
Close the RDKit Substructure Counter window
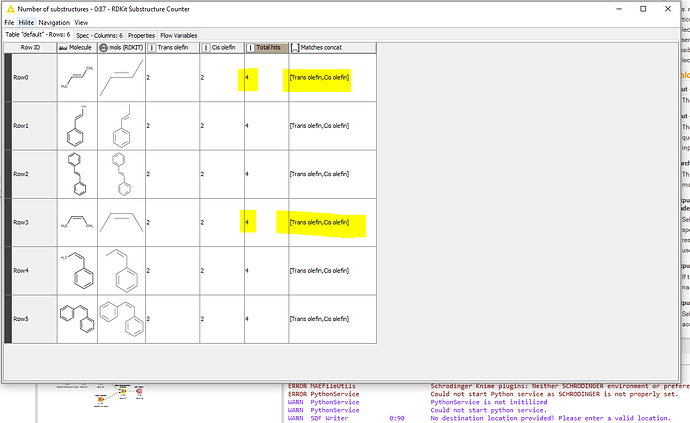tap(668, 9)
